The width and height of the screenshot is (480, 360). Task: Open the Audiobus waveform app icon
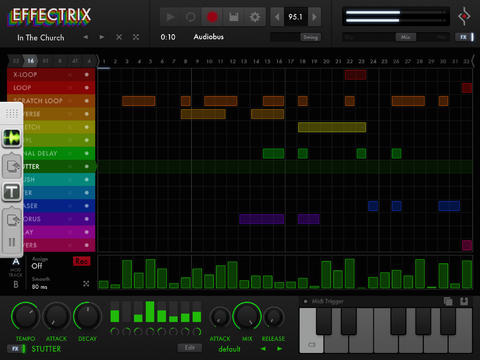click(x=12, y=138)
